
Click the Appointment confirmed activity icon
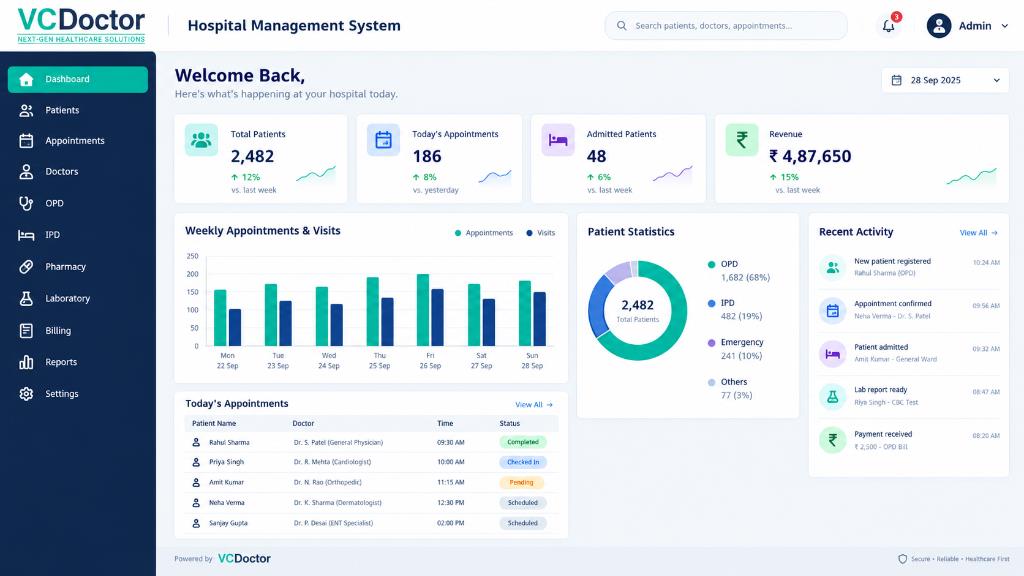[x=833, y=311]
